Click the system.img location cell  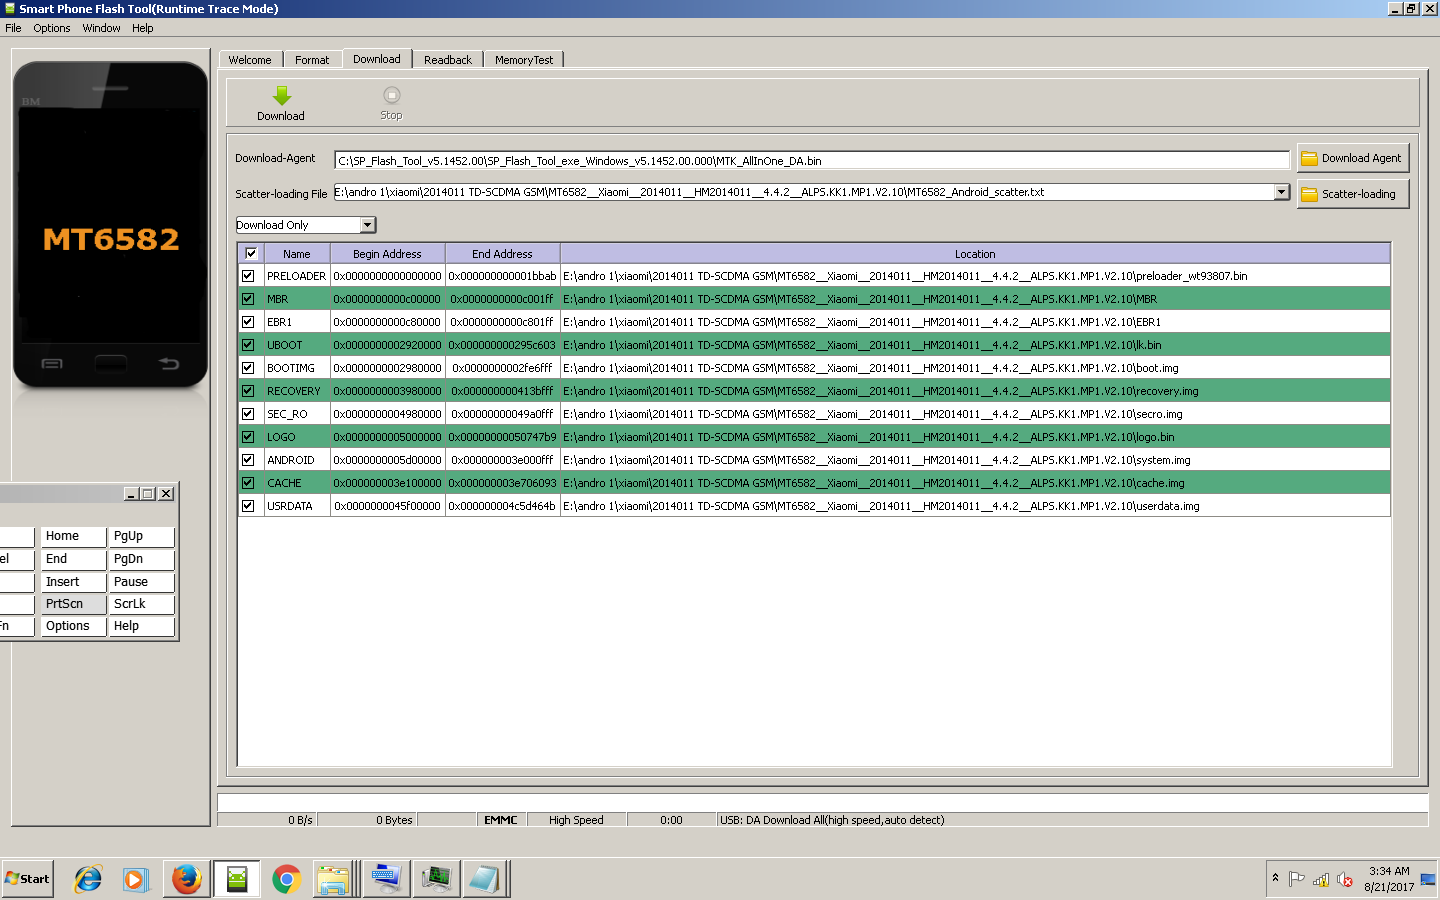pos(975,460)
